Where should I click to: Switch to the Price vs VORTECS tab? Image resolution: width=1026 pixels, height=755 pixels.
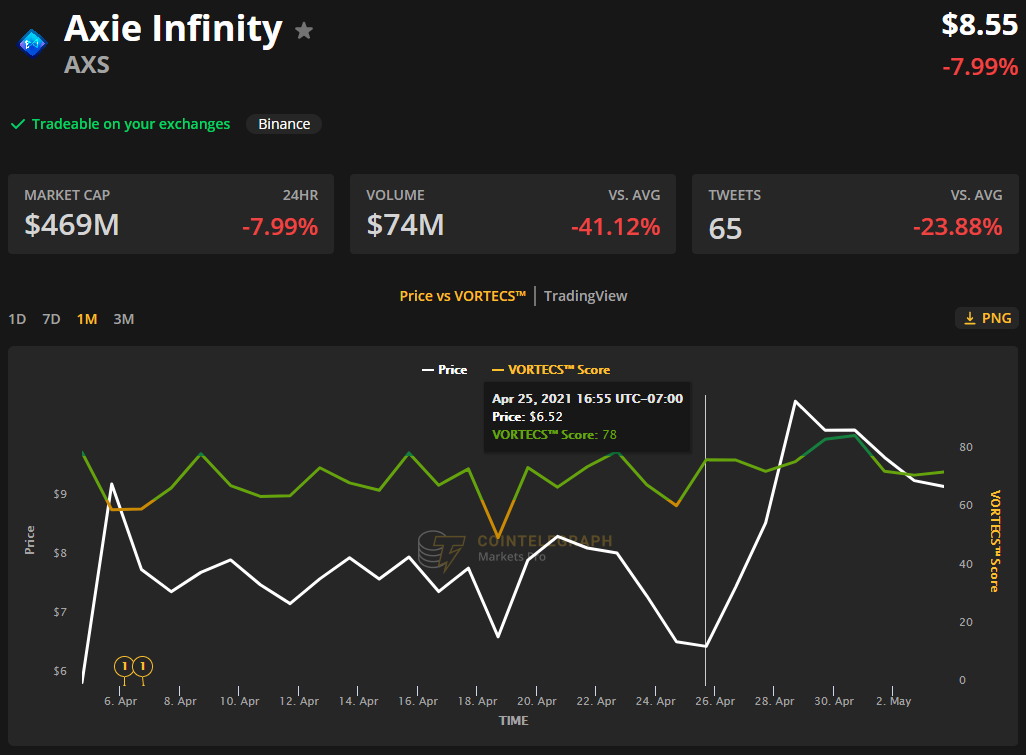[x=462, y=296]
